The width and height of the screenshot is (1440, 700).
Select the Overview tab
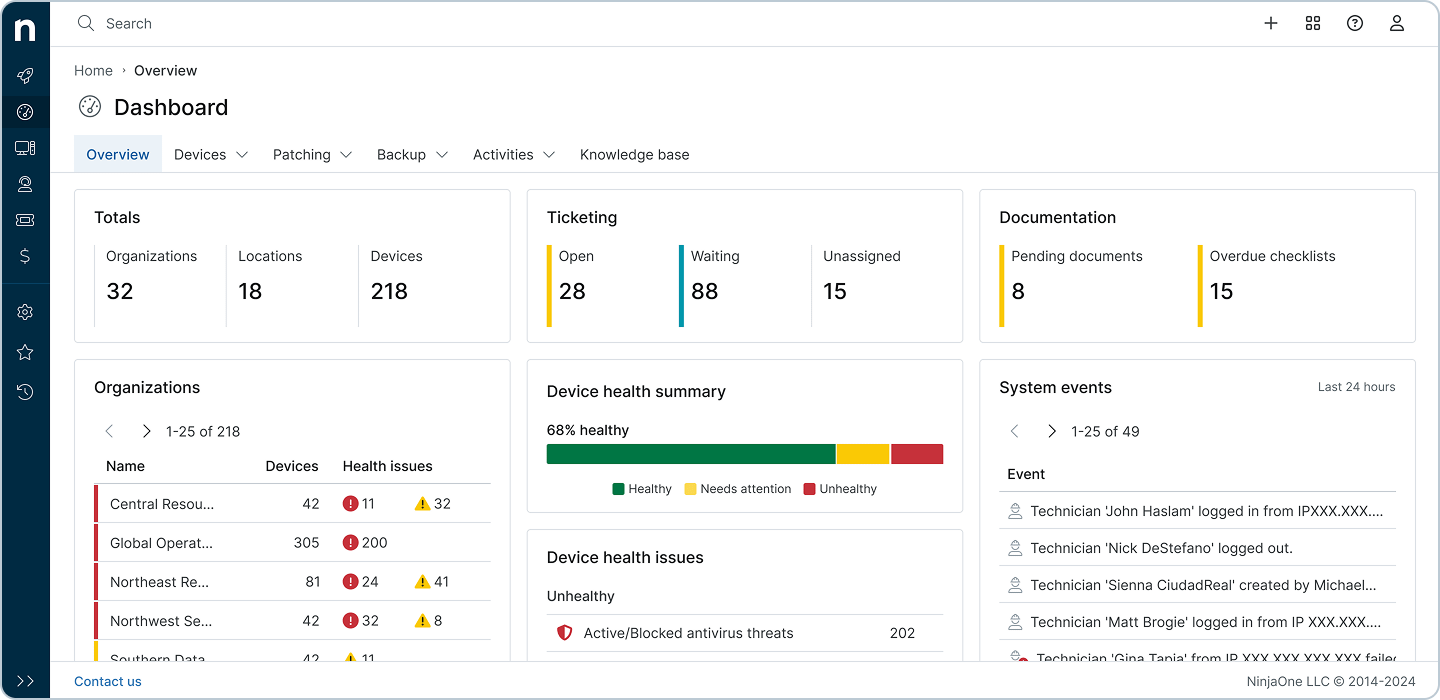[117, 154]
